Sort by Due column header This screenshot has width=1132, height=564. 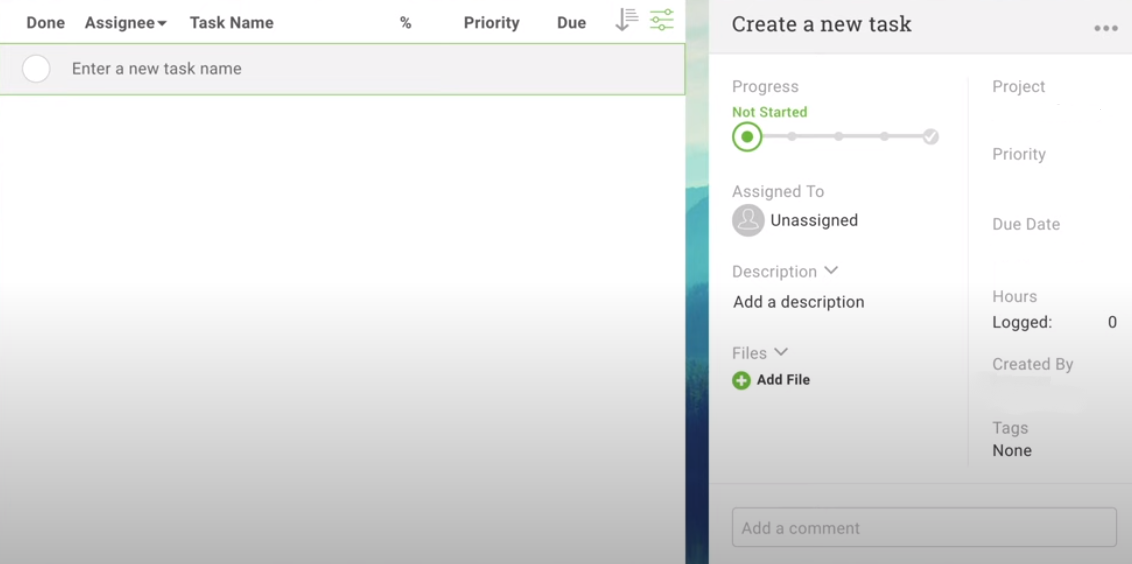[x=571, y=23]
